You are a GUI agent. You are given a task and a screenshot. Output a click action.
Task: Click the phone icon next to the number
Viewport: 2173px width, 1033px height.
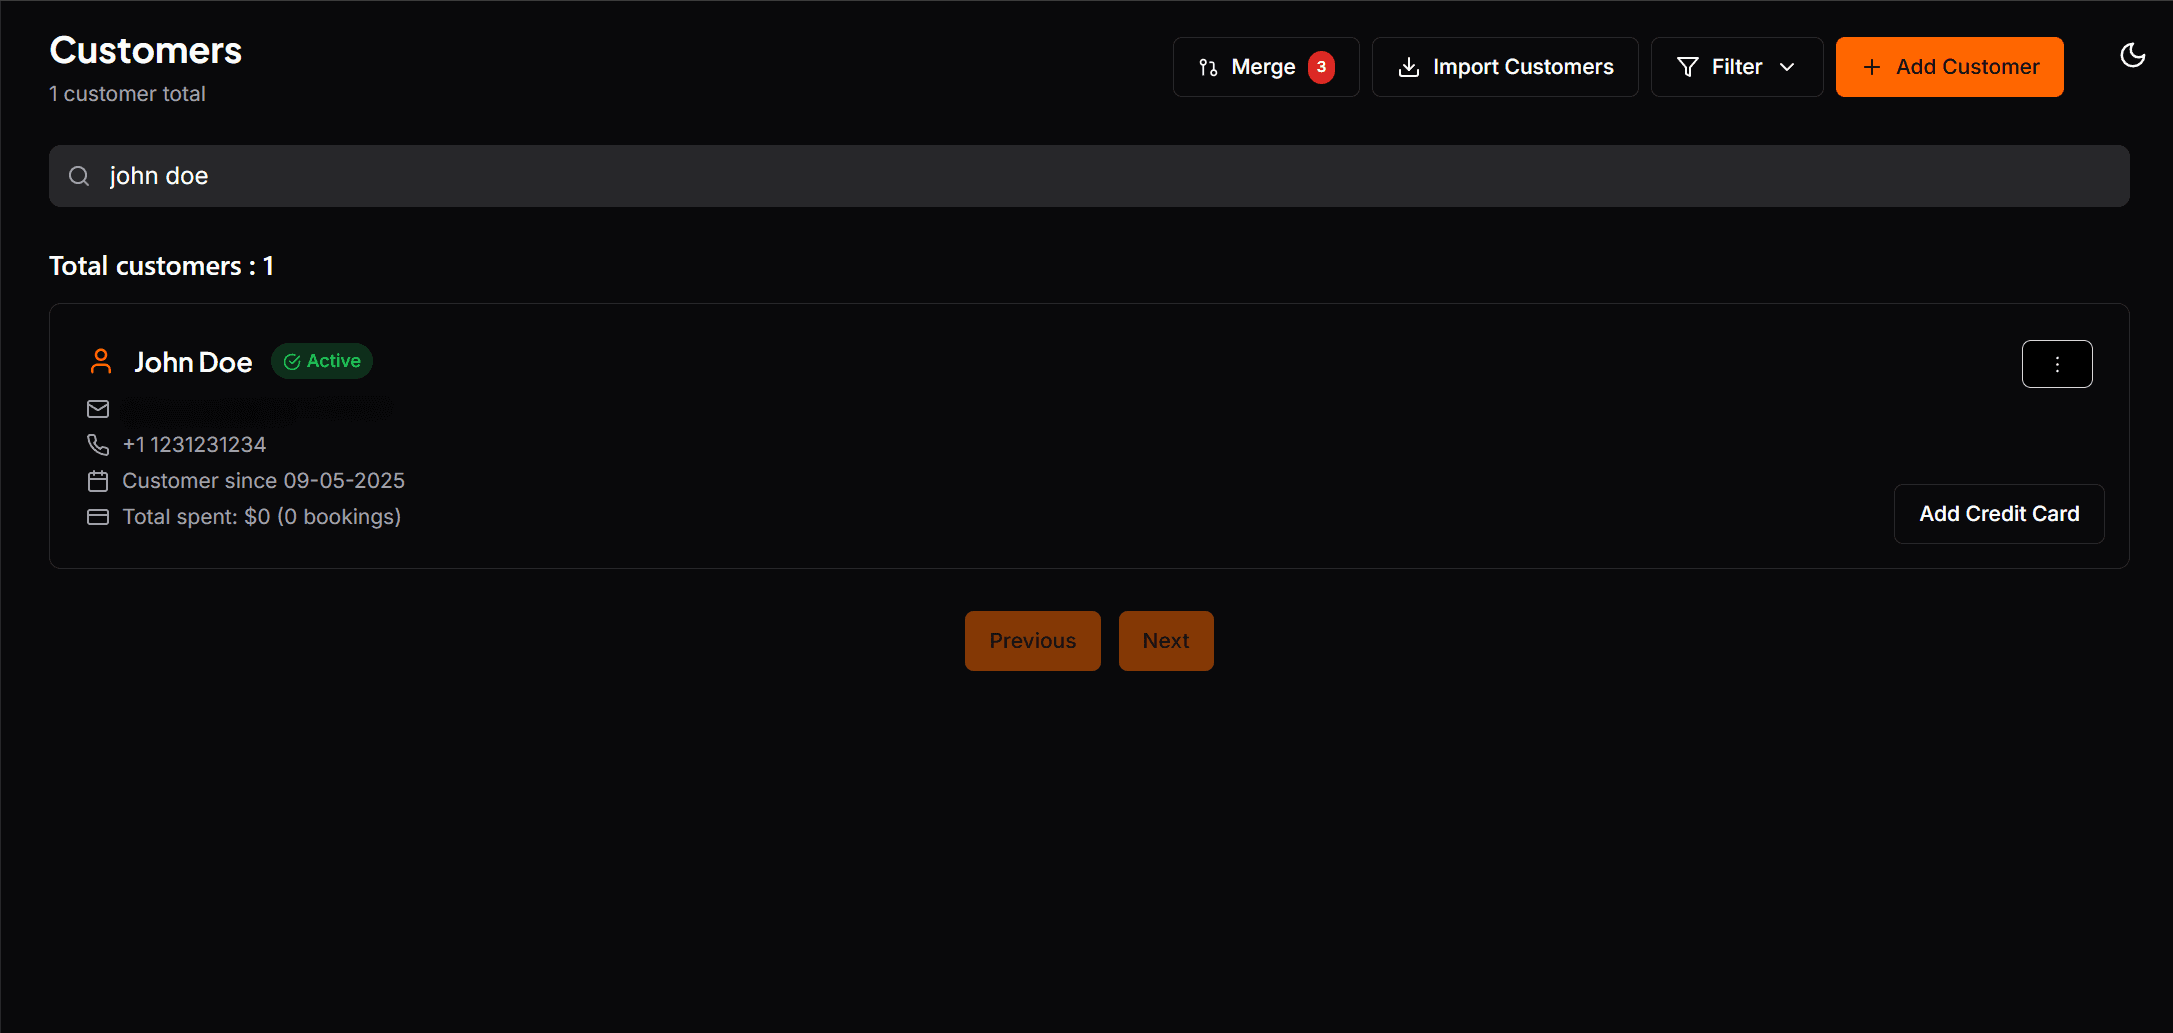pos(97,444)
